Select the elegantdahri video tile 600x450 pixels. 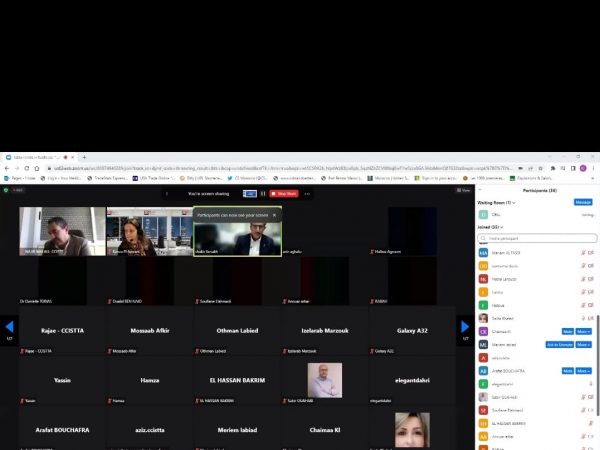tap(412, 380)
